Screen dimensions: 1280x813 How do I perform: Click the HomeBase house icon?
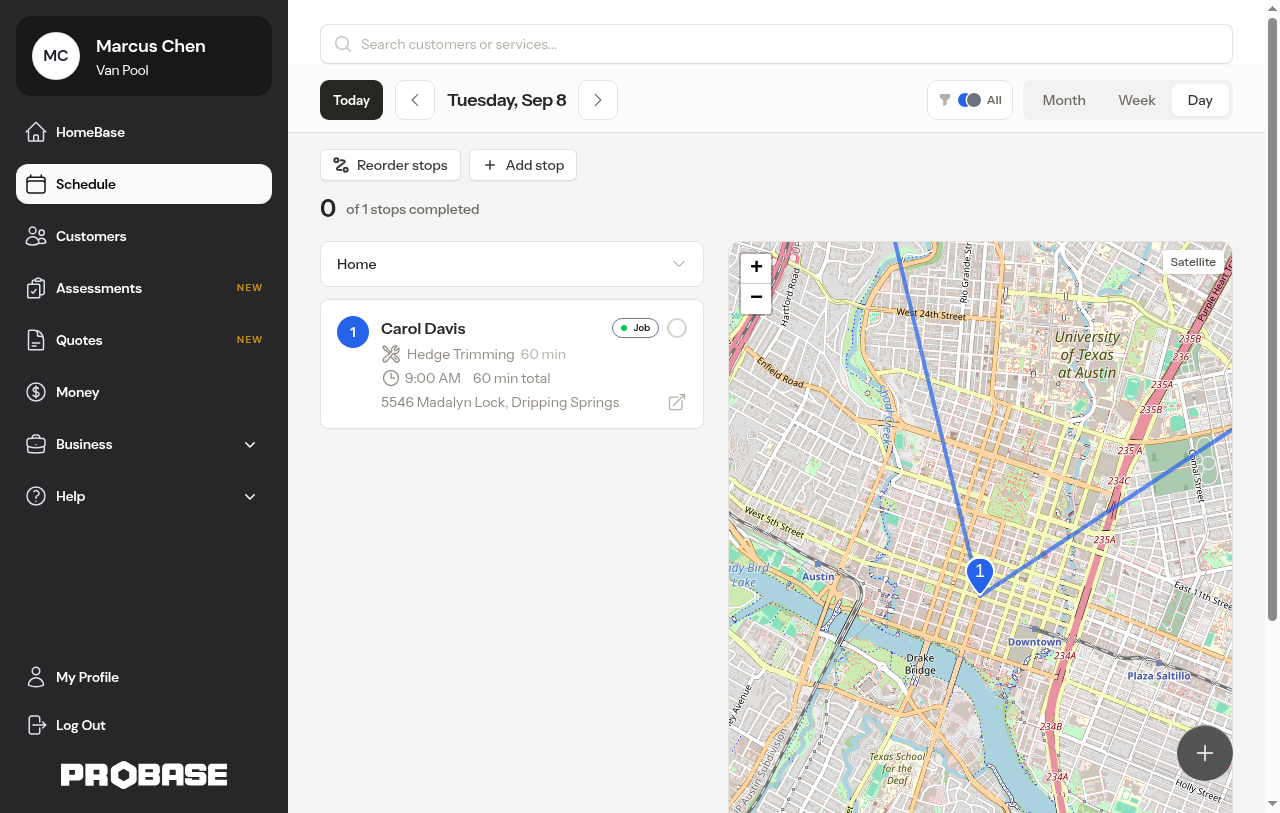pos(36,132)
